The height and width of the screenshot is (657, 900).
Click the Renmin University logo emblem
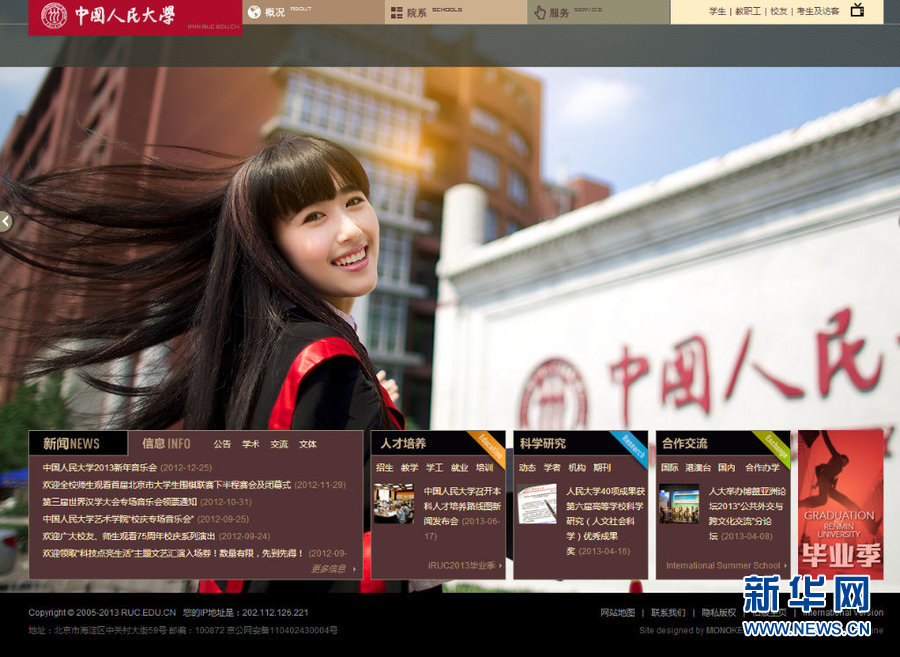54,16
